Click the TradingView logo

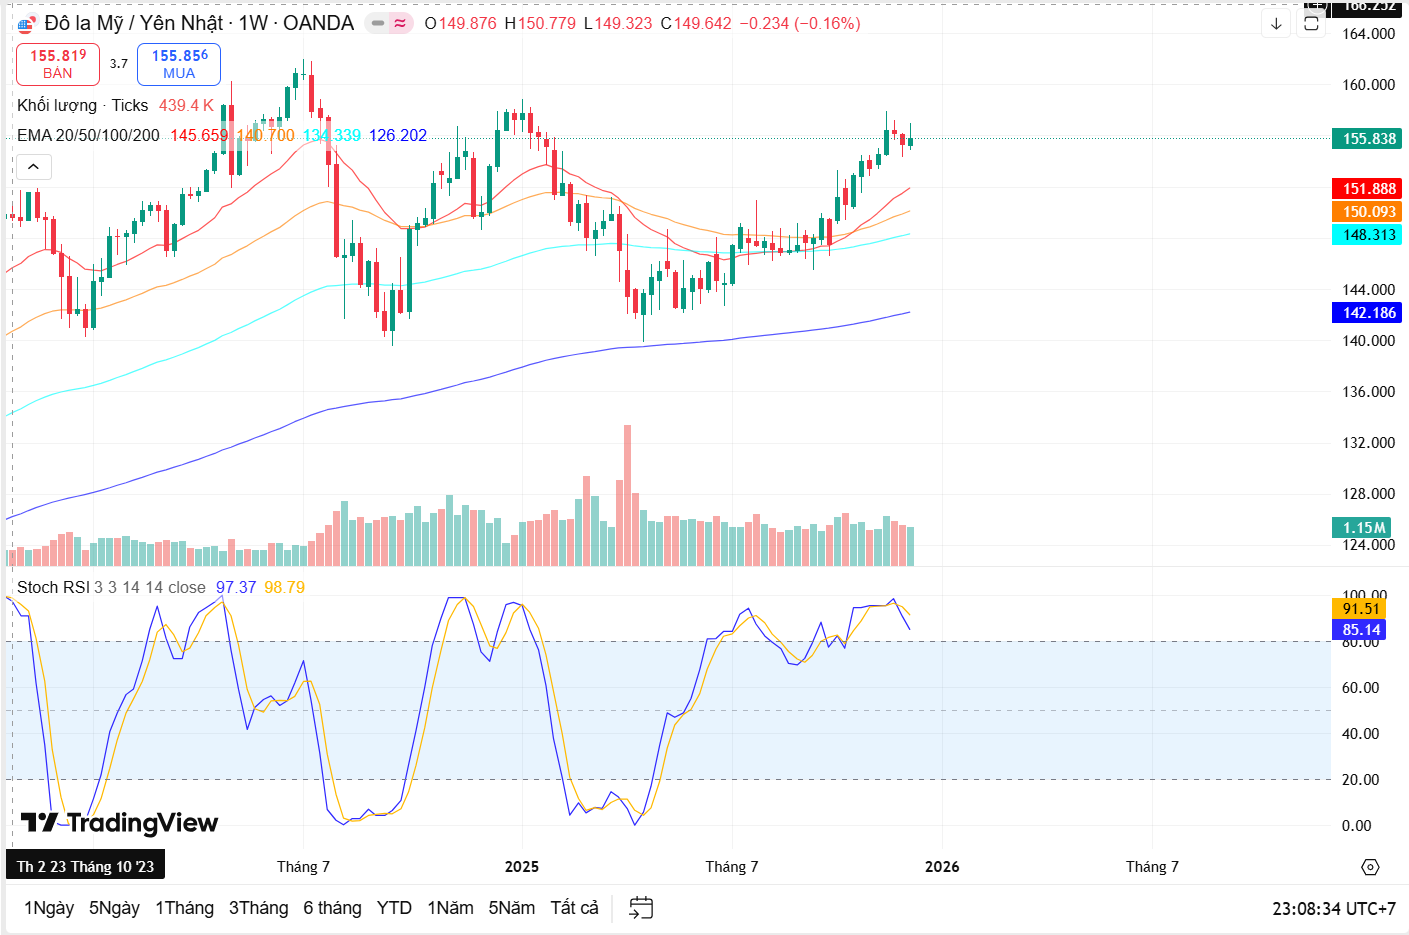pyautogui.click(x=120, y=823)
